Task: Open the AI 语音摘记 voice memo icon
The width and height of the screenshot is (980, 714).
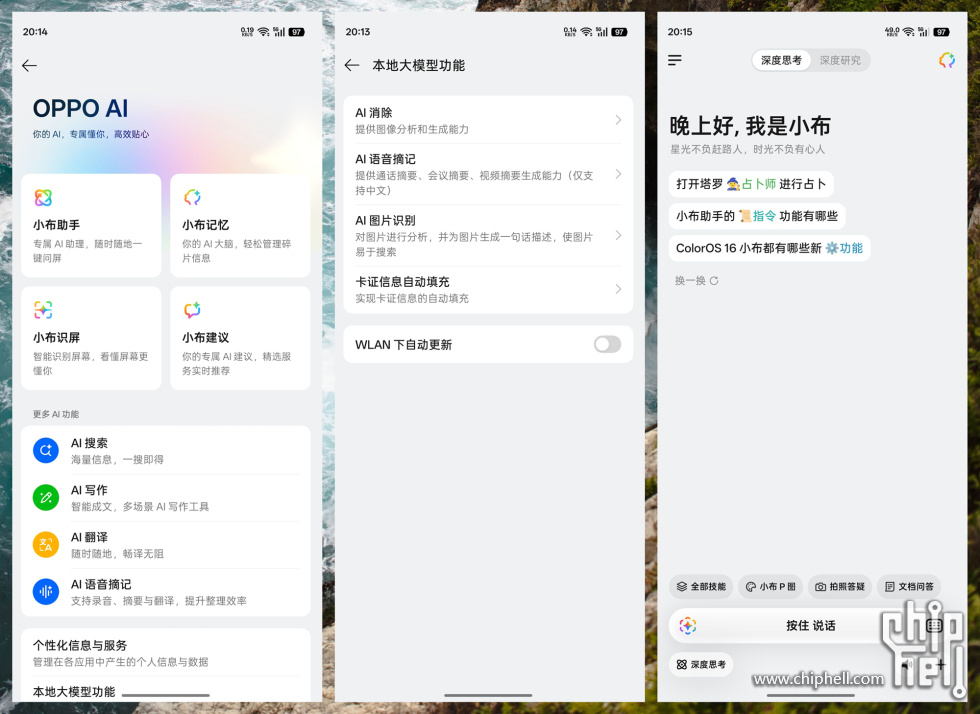Action: (x=45, y=591)
